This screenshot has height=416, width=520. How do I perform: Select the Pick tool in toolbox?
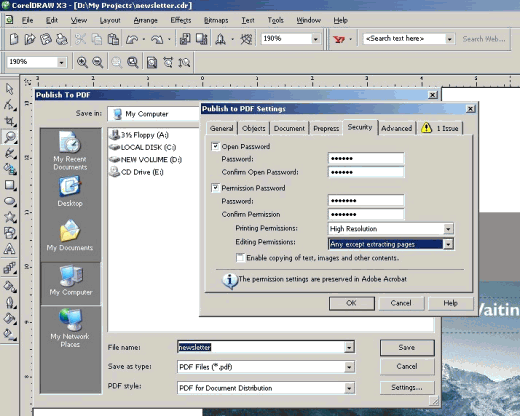tap(10, 89)
